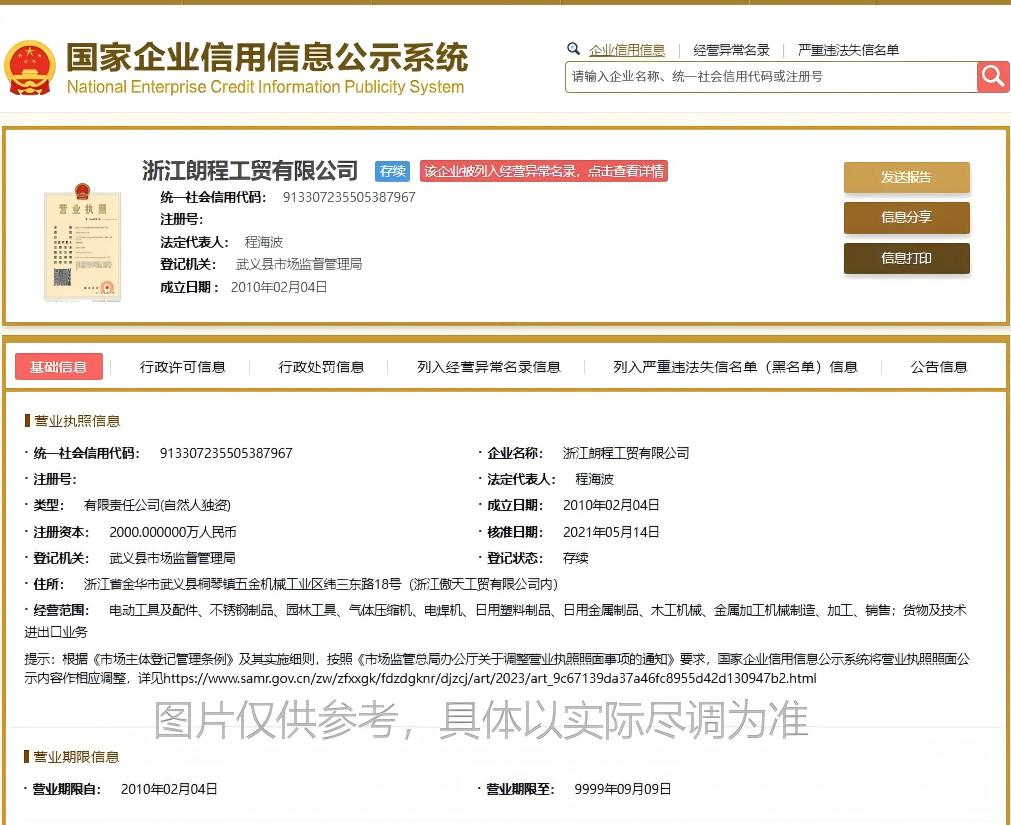This screenshot has width=1011, height=825.
Task: Click the 信息打印 button
Action: (x=906, y=258)
